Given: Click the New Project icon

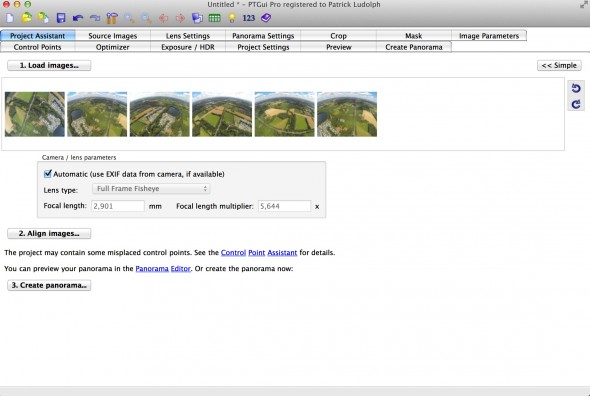Looking at the screenshot, I should [x=10, y=18].
